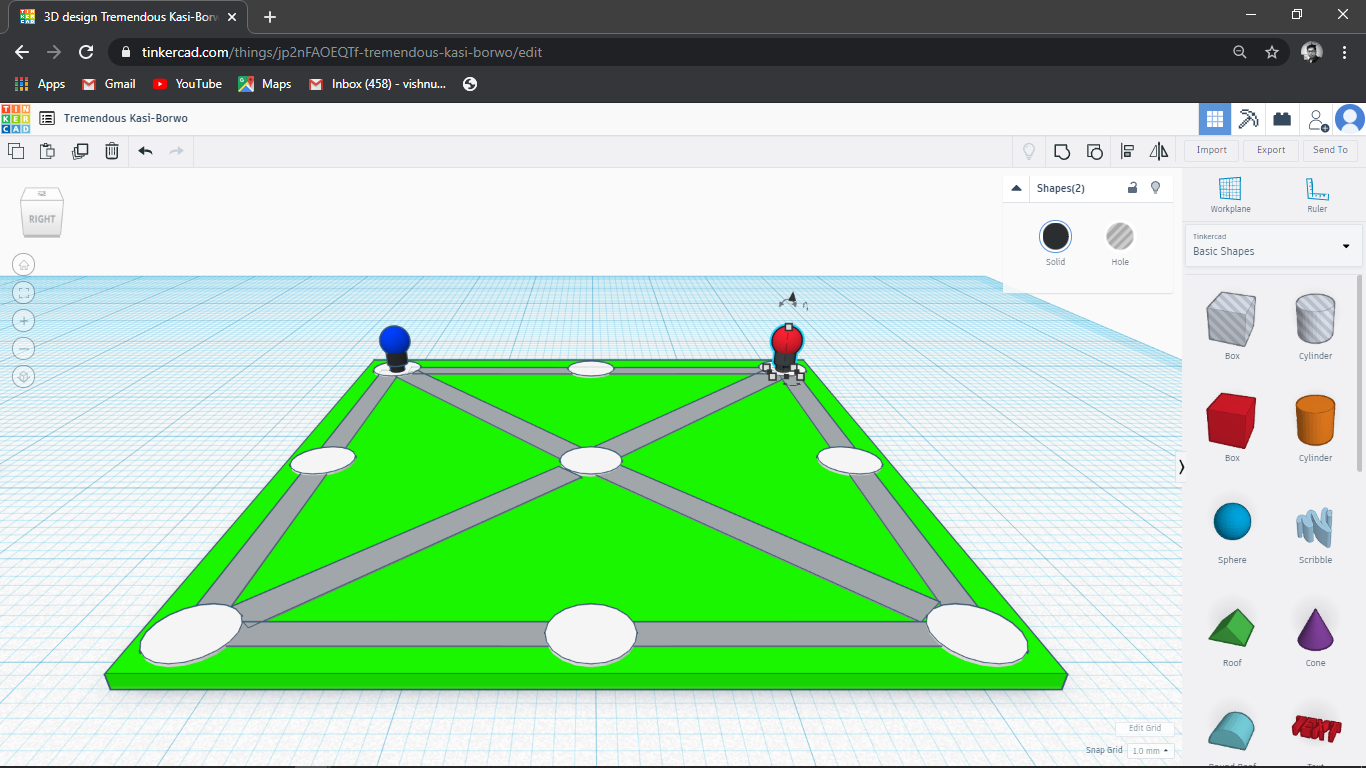
Task: Click the Duplicate and repeat icon
Action: coord(80,151)
